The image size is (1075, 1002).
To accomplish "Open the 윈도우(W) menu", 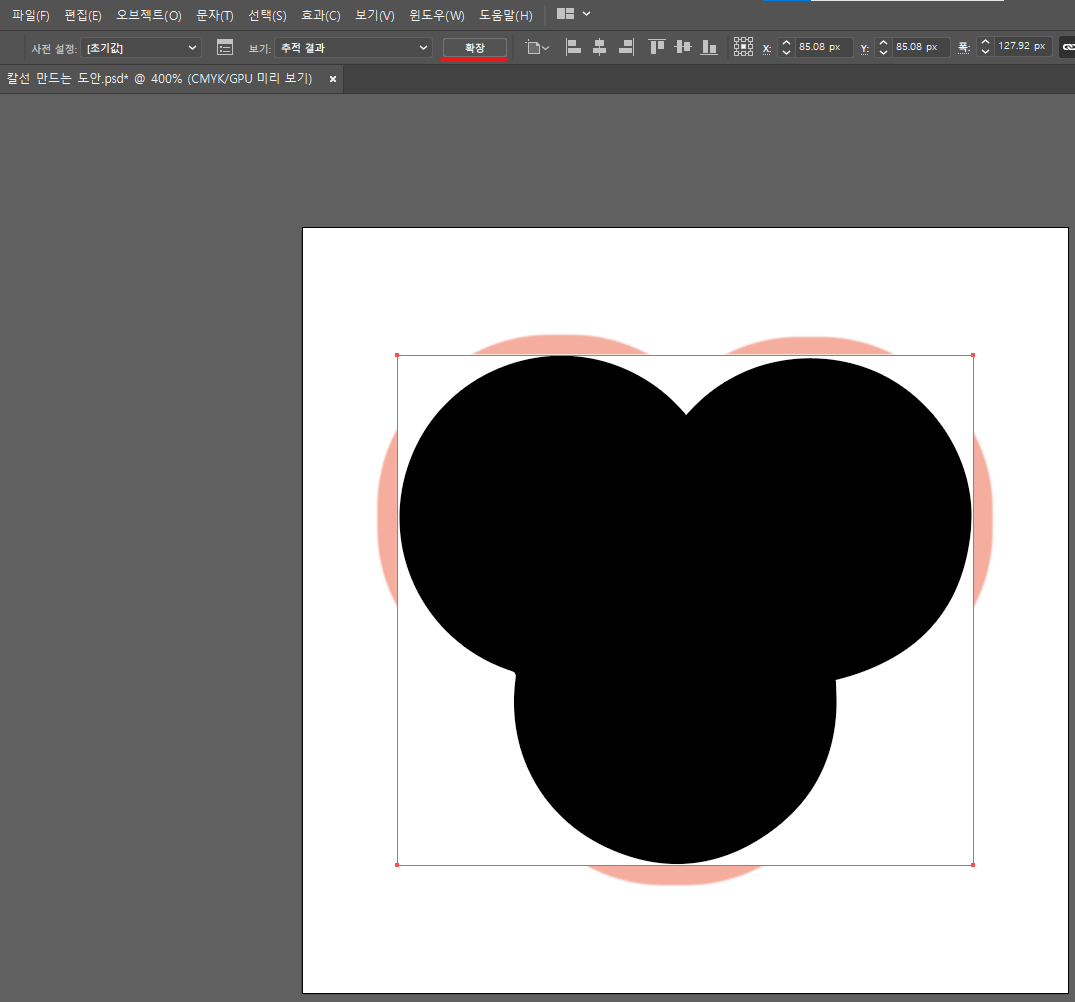I will 437,15.
